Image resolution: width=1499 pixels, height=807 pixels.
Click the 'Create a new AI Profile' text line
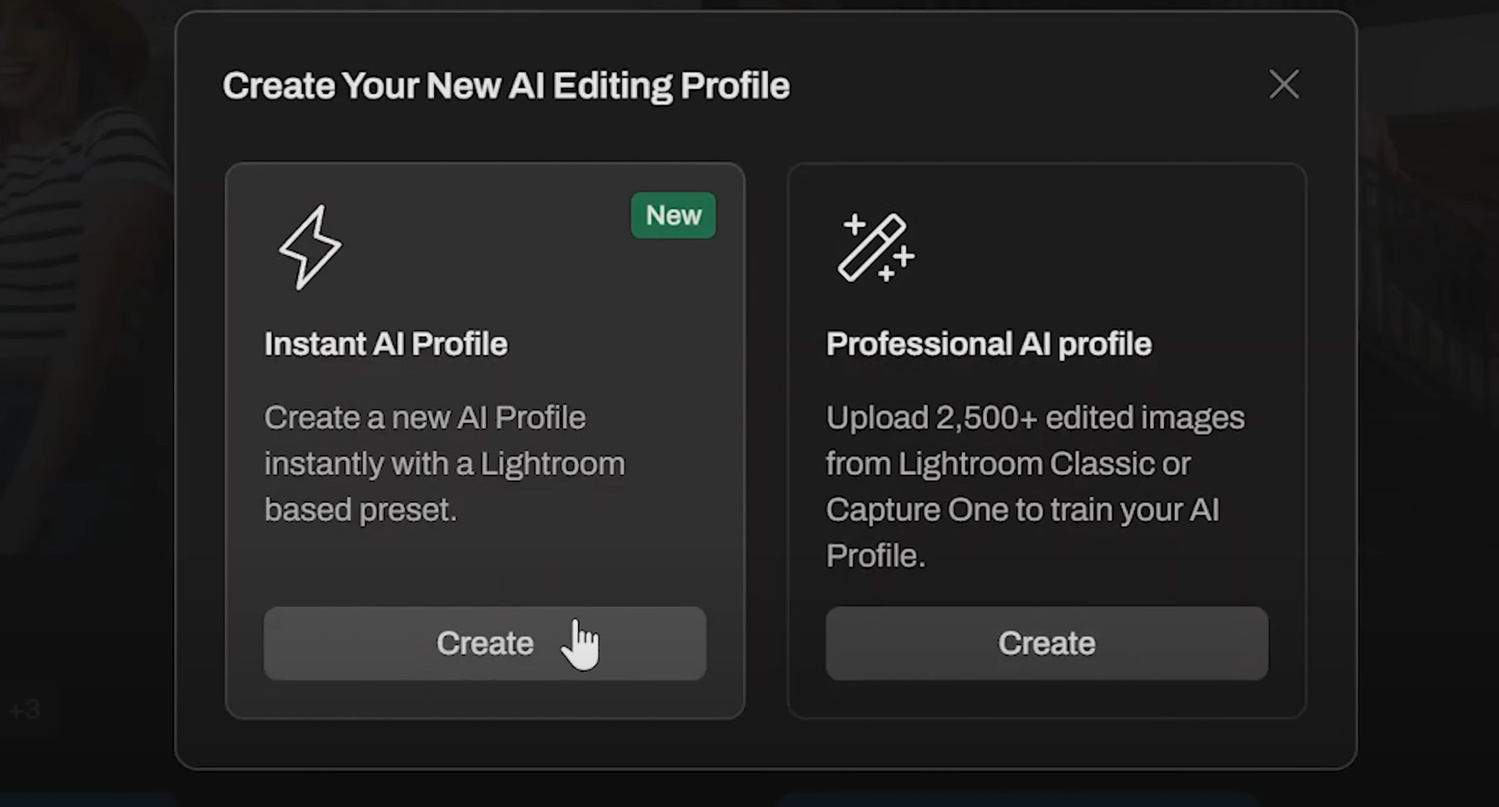(x=424, y=417)
